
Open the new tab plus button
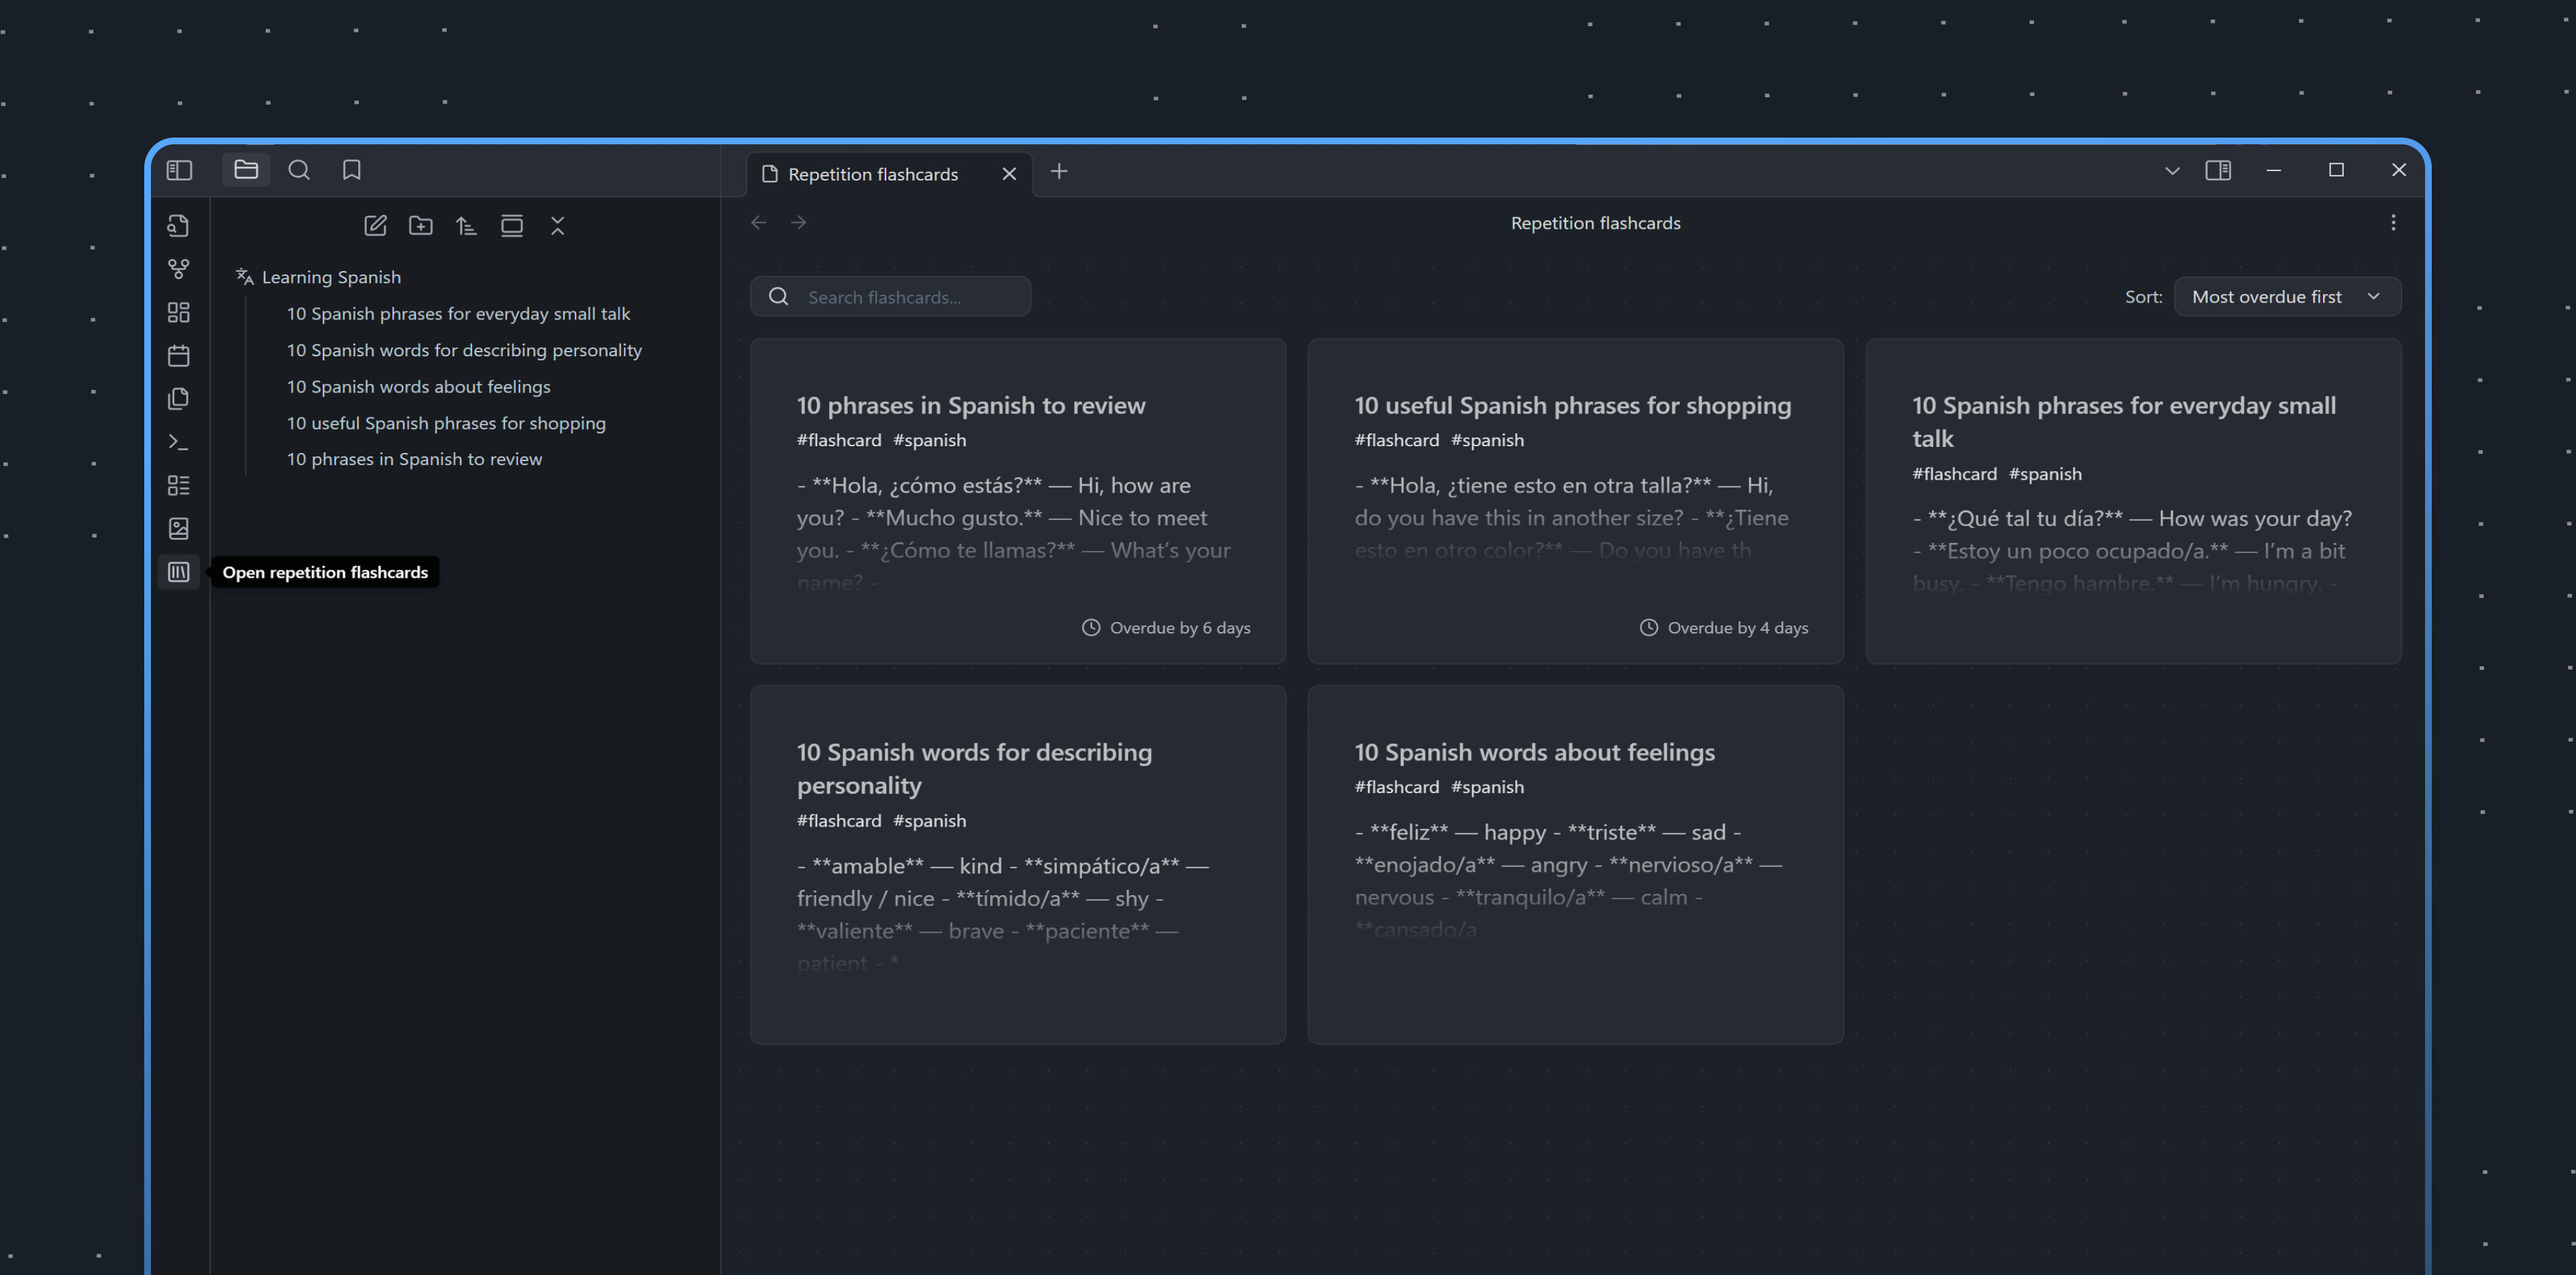(x=1059, y=172)
